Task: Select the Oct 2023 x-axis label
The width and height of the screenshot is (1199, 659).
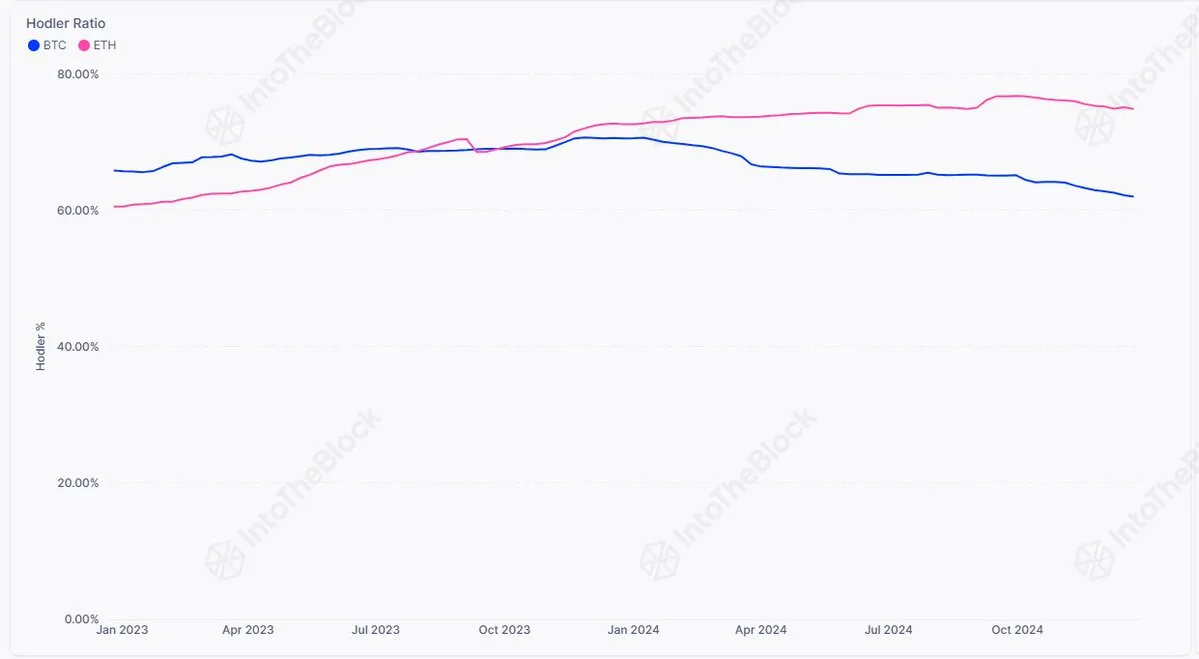Action: 504,630
